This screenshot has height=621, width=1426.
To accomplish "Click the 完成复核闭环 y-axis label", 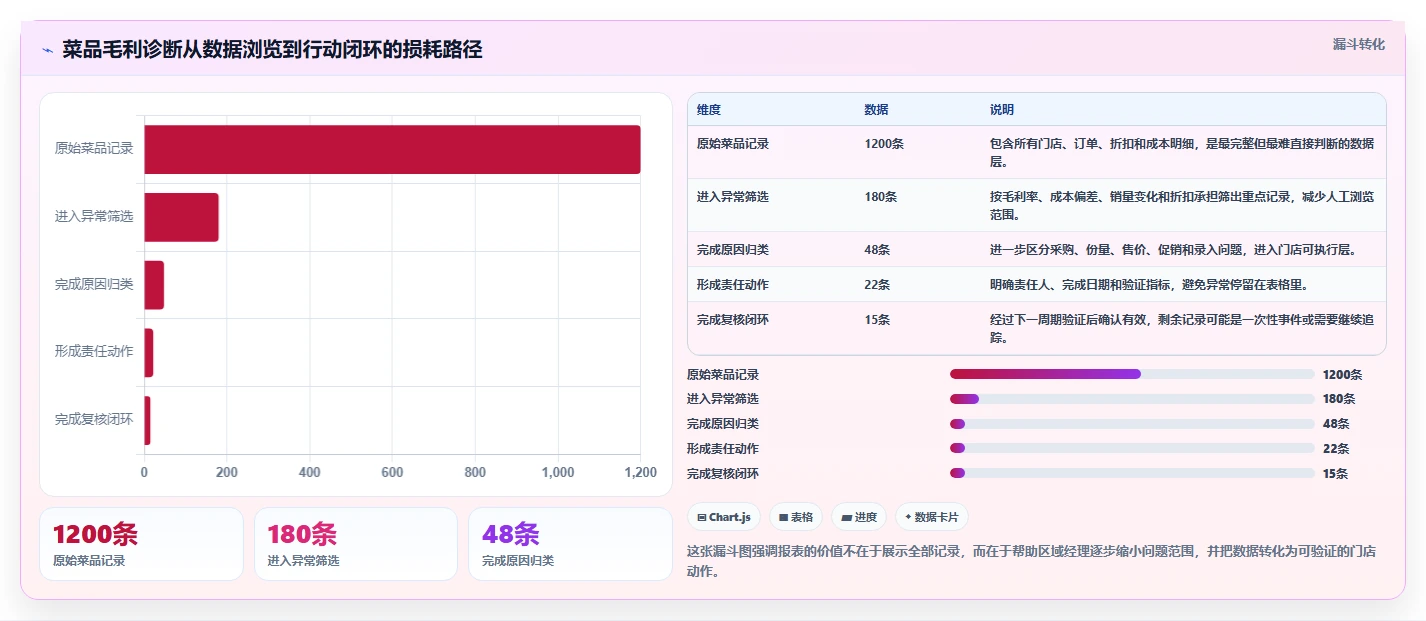I will click(x=94, y=420).
